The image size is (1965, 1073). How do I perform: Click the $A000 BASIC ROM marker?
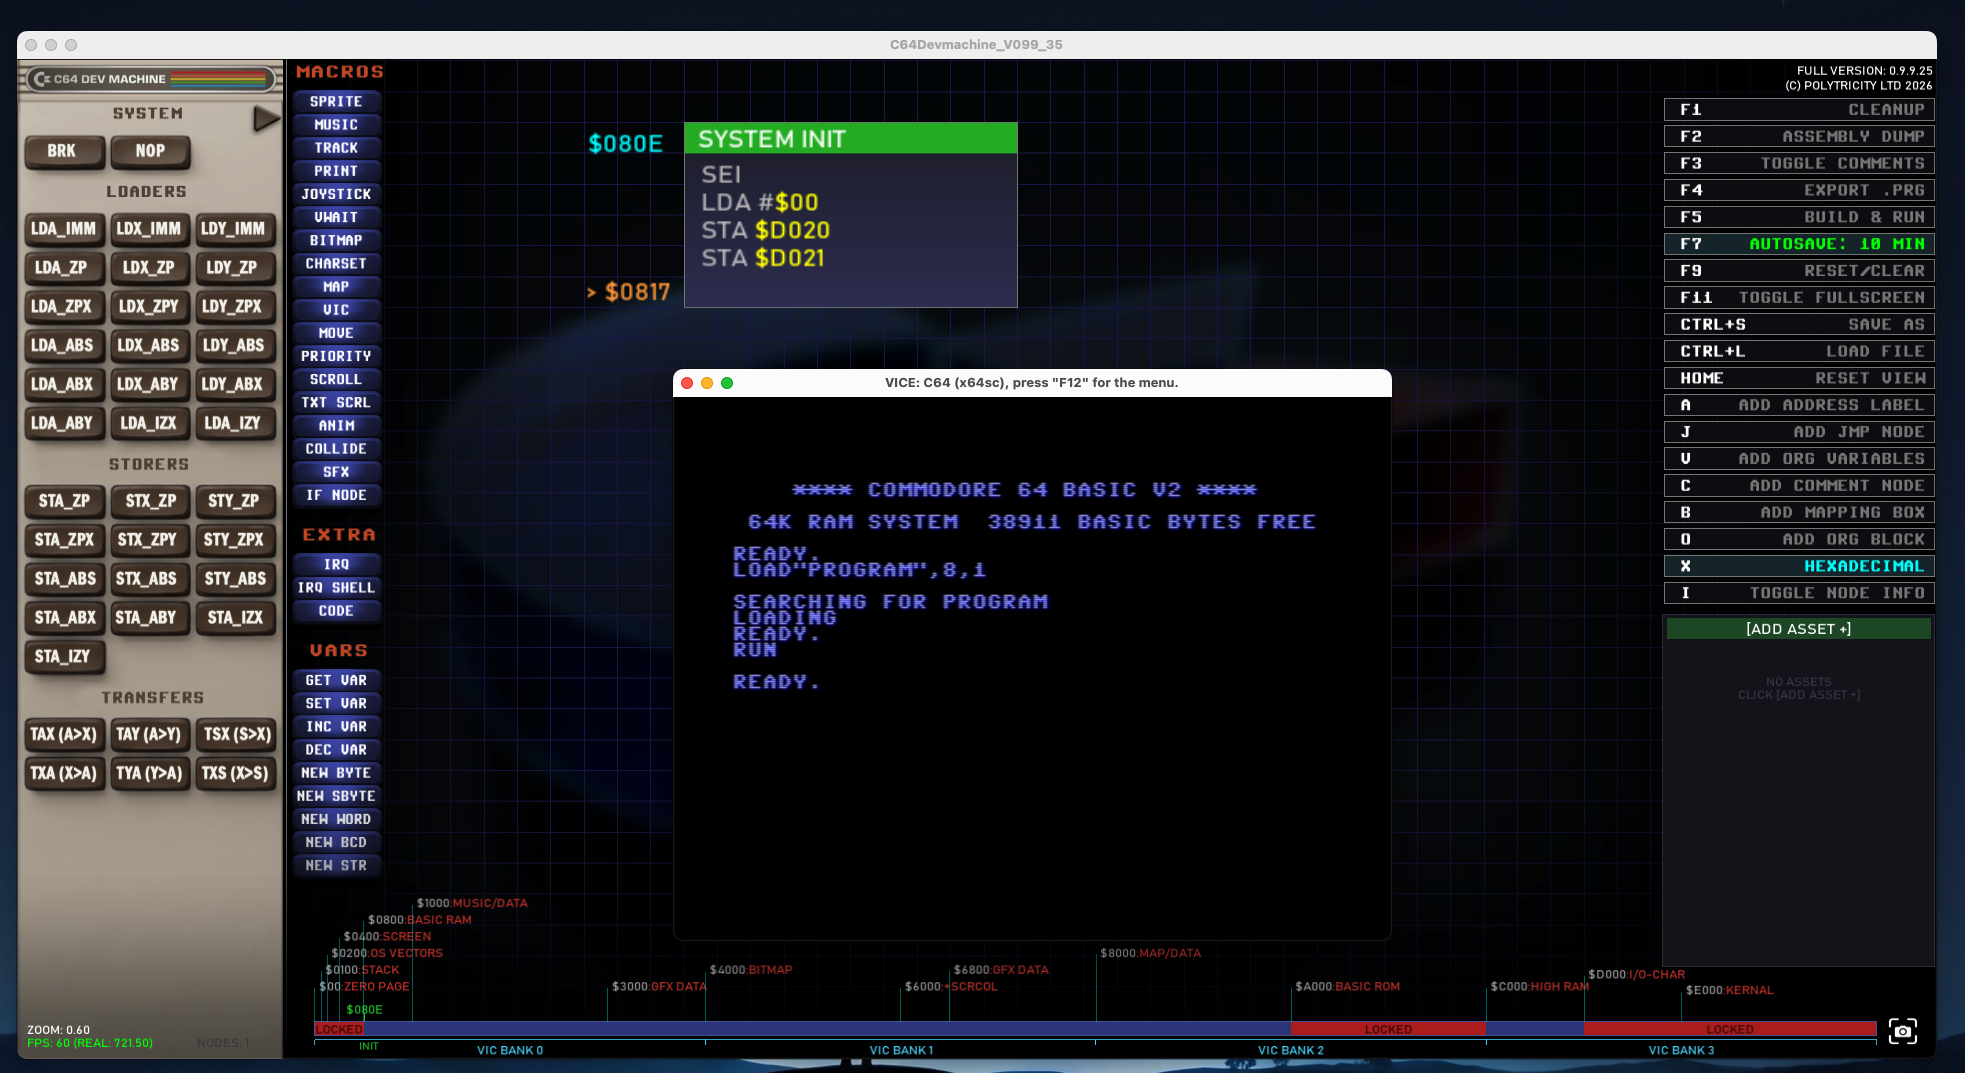1347,987
